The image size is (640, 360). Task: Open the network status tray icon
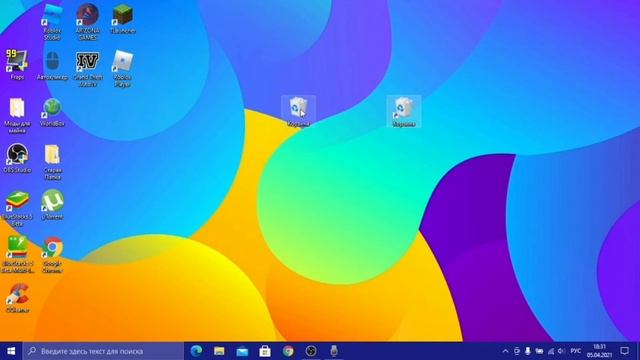[x=551, y=351]
